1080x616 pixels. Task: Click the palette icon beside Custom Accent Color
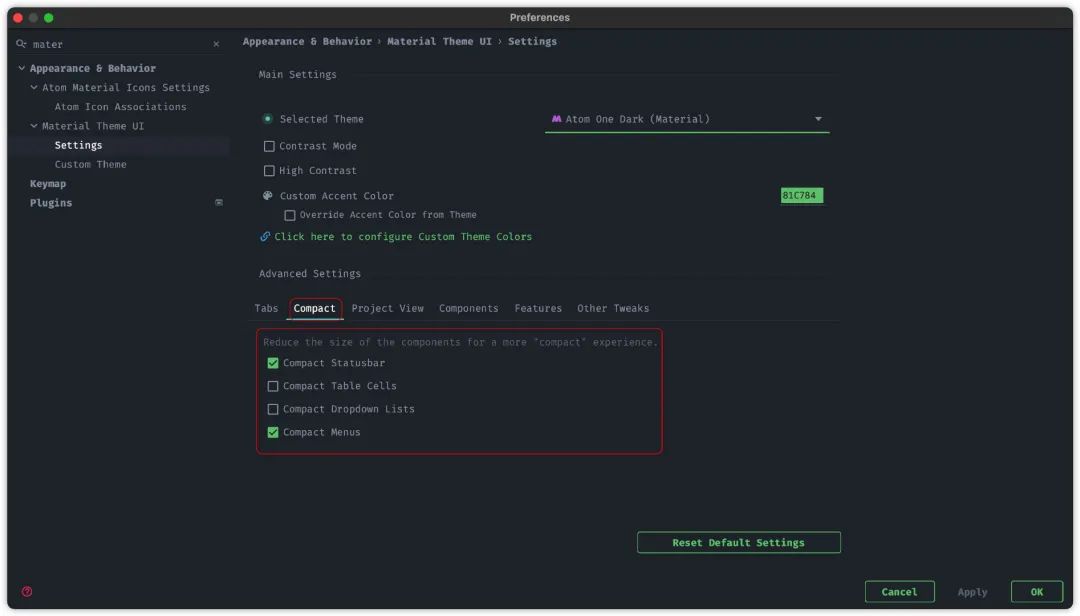point(268,196)
